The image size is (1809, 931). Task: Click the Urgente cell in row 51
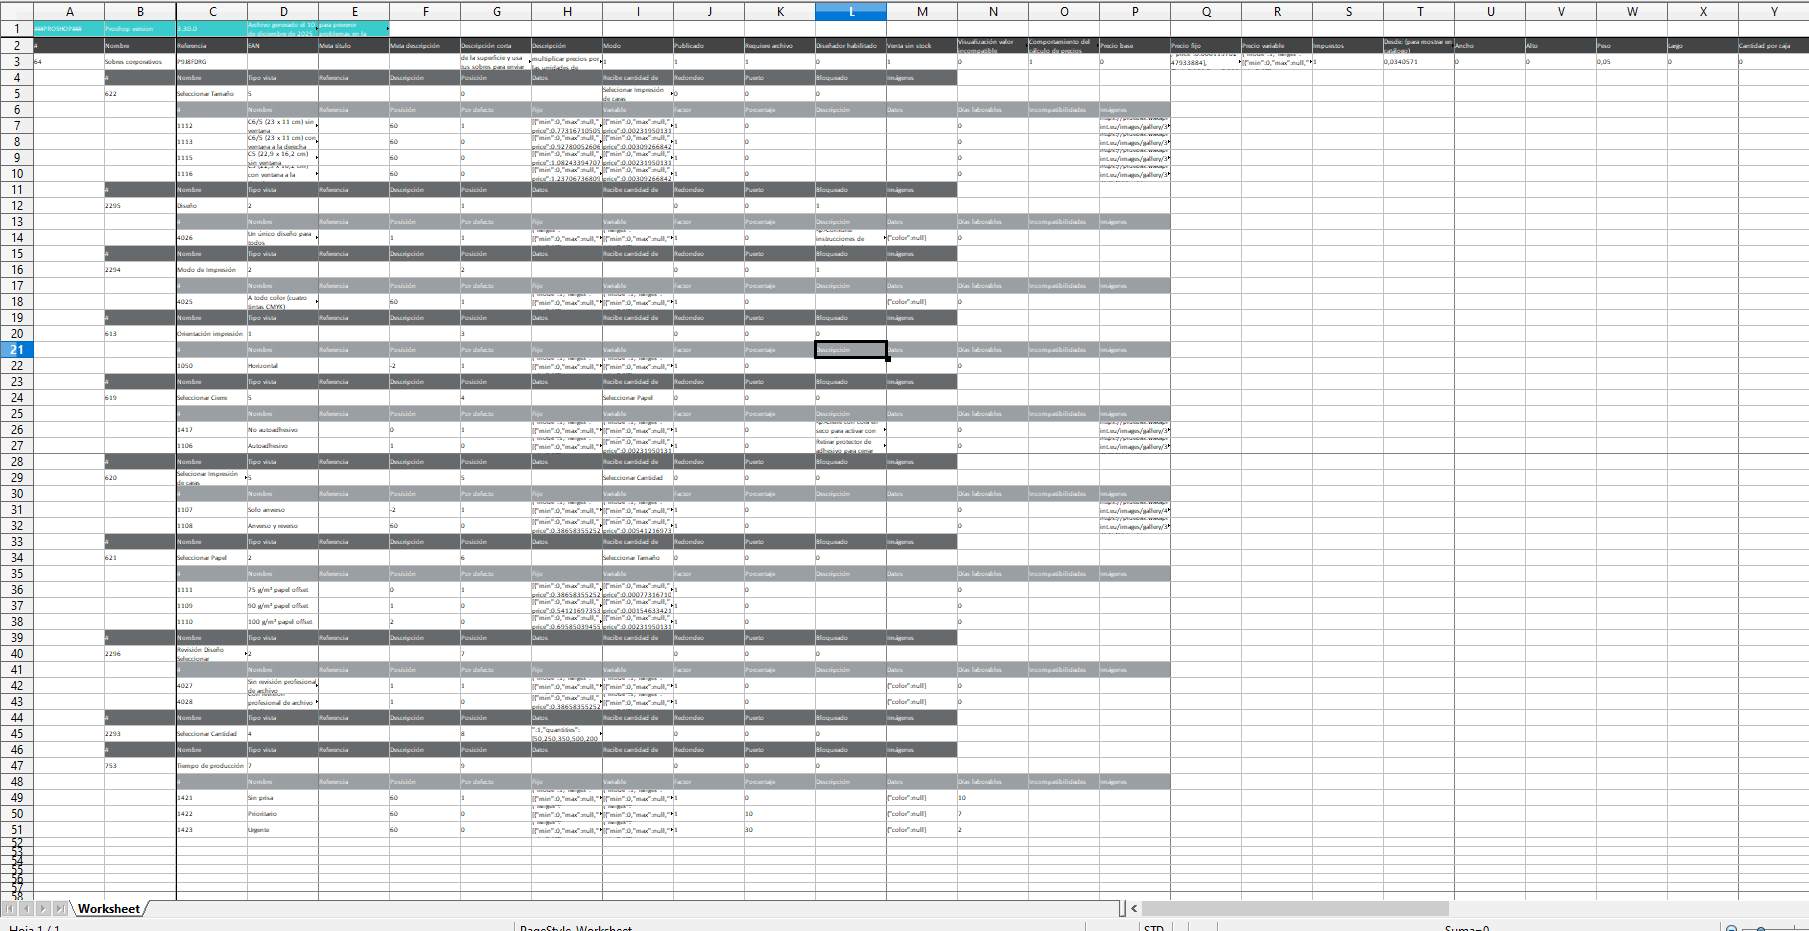282,830
